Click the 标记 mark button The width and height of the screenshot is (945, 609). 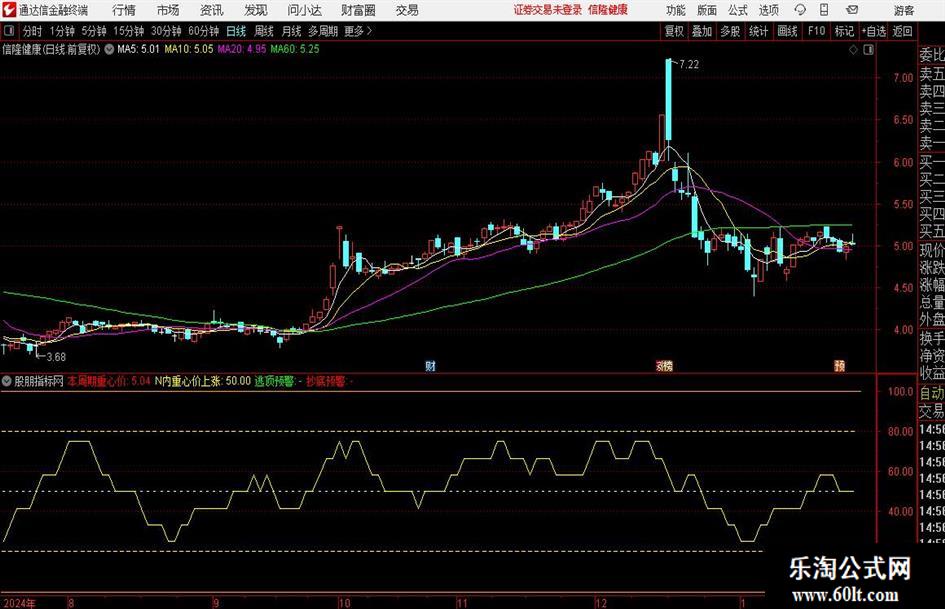844,31
